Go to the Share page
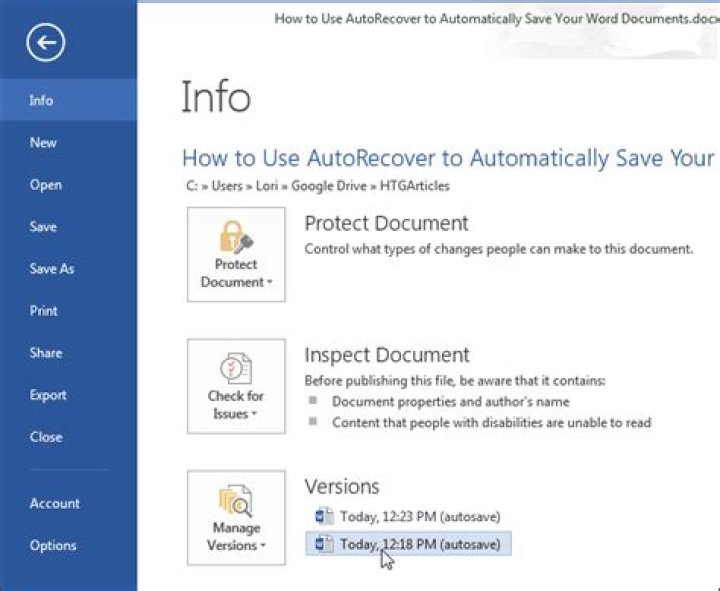720x591 pixels. pyautogui.click(x=68, y=353)
